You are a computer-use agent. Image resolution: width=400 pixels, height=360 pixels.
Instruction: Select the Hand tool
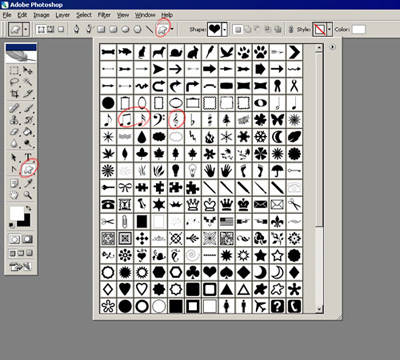14,195
